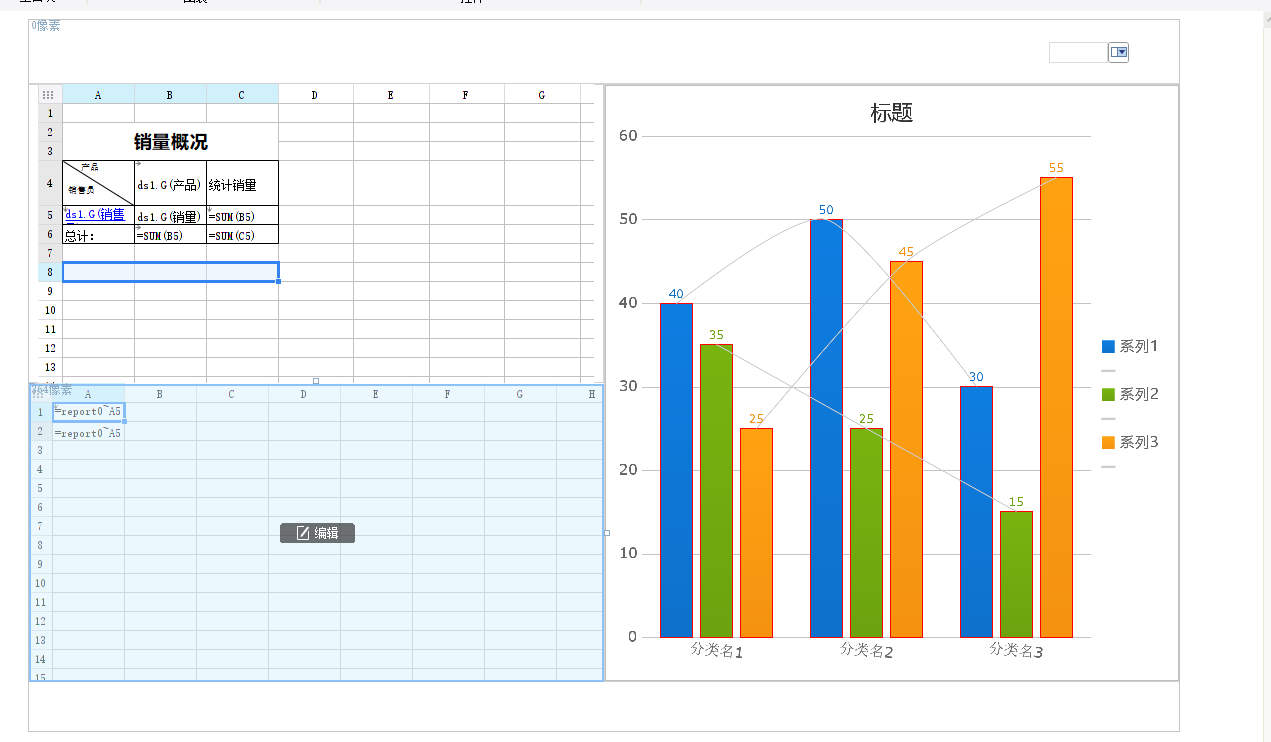This screenshot has width=1271, height=742.
Task: Select column E header in lower report
Action: [376, 394]
